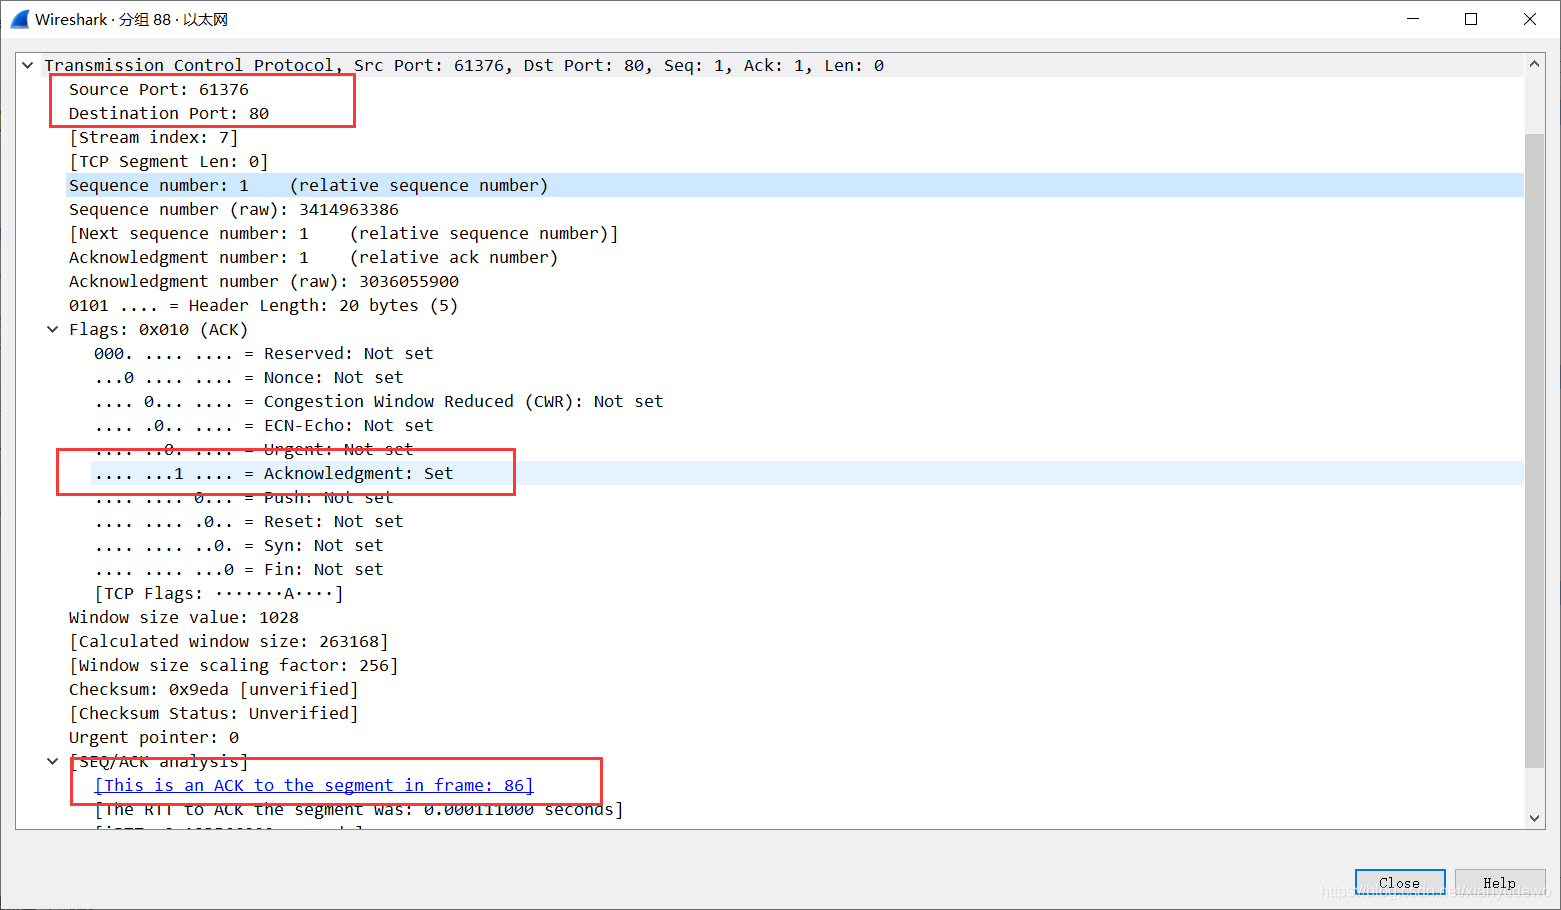The height and width of the screenshot is (910, 1561).
Task: Minimize the Wireshark packet window
Action: 1413,19
